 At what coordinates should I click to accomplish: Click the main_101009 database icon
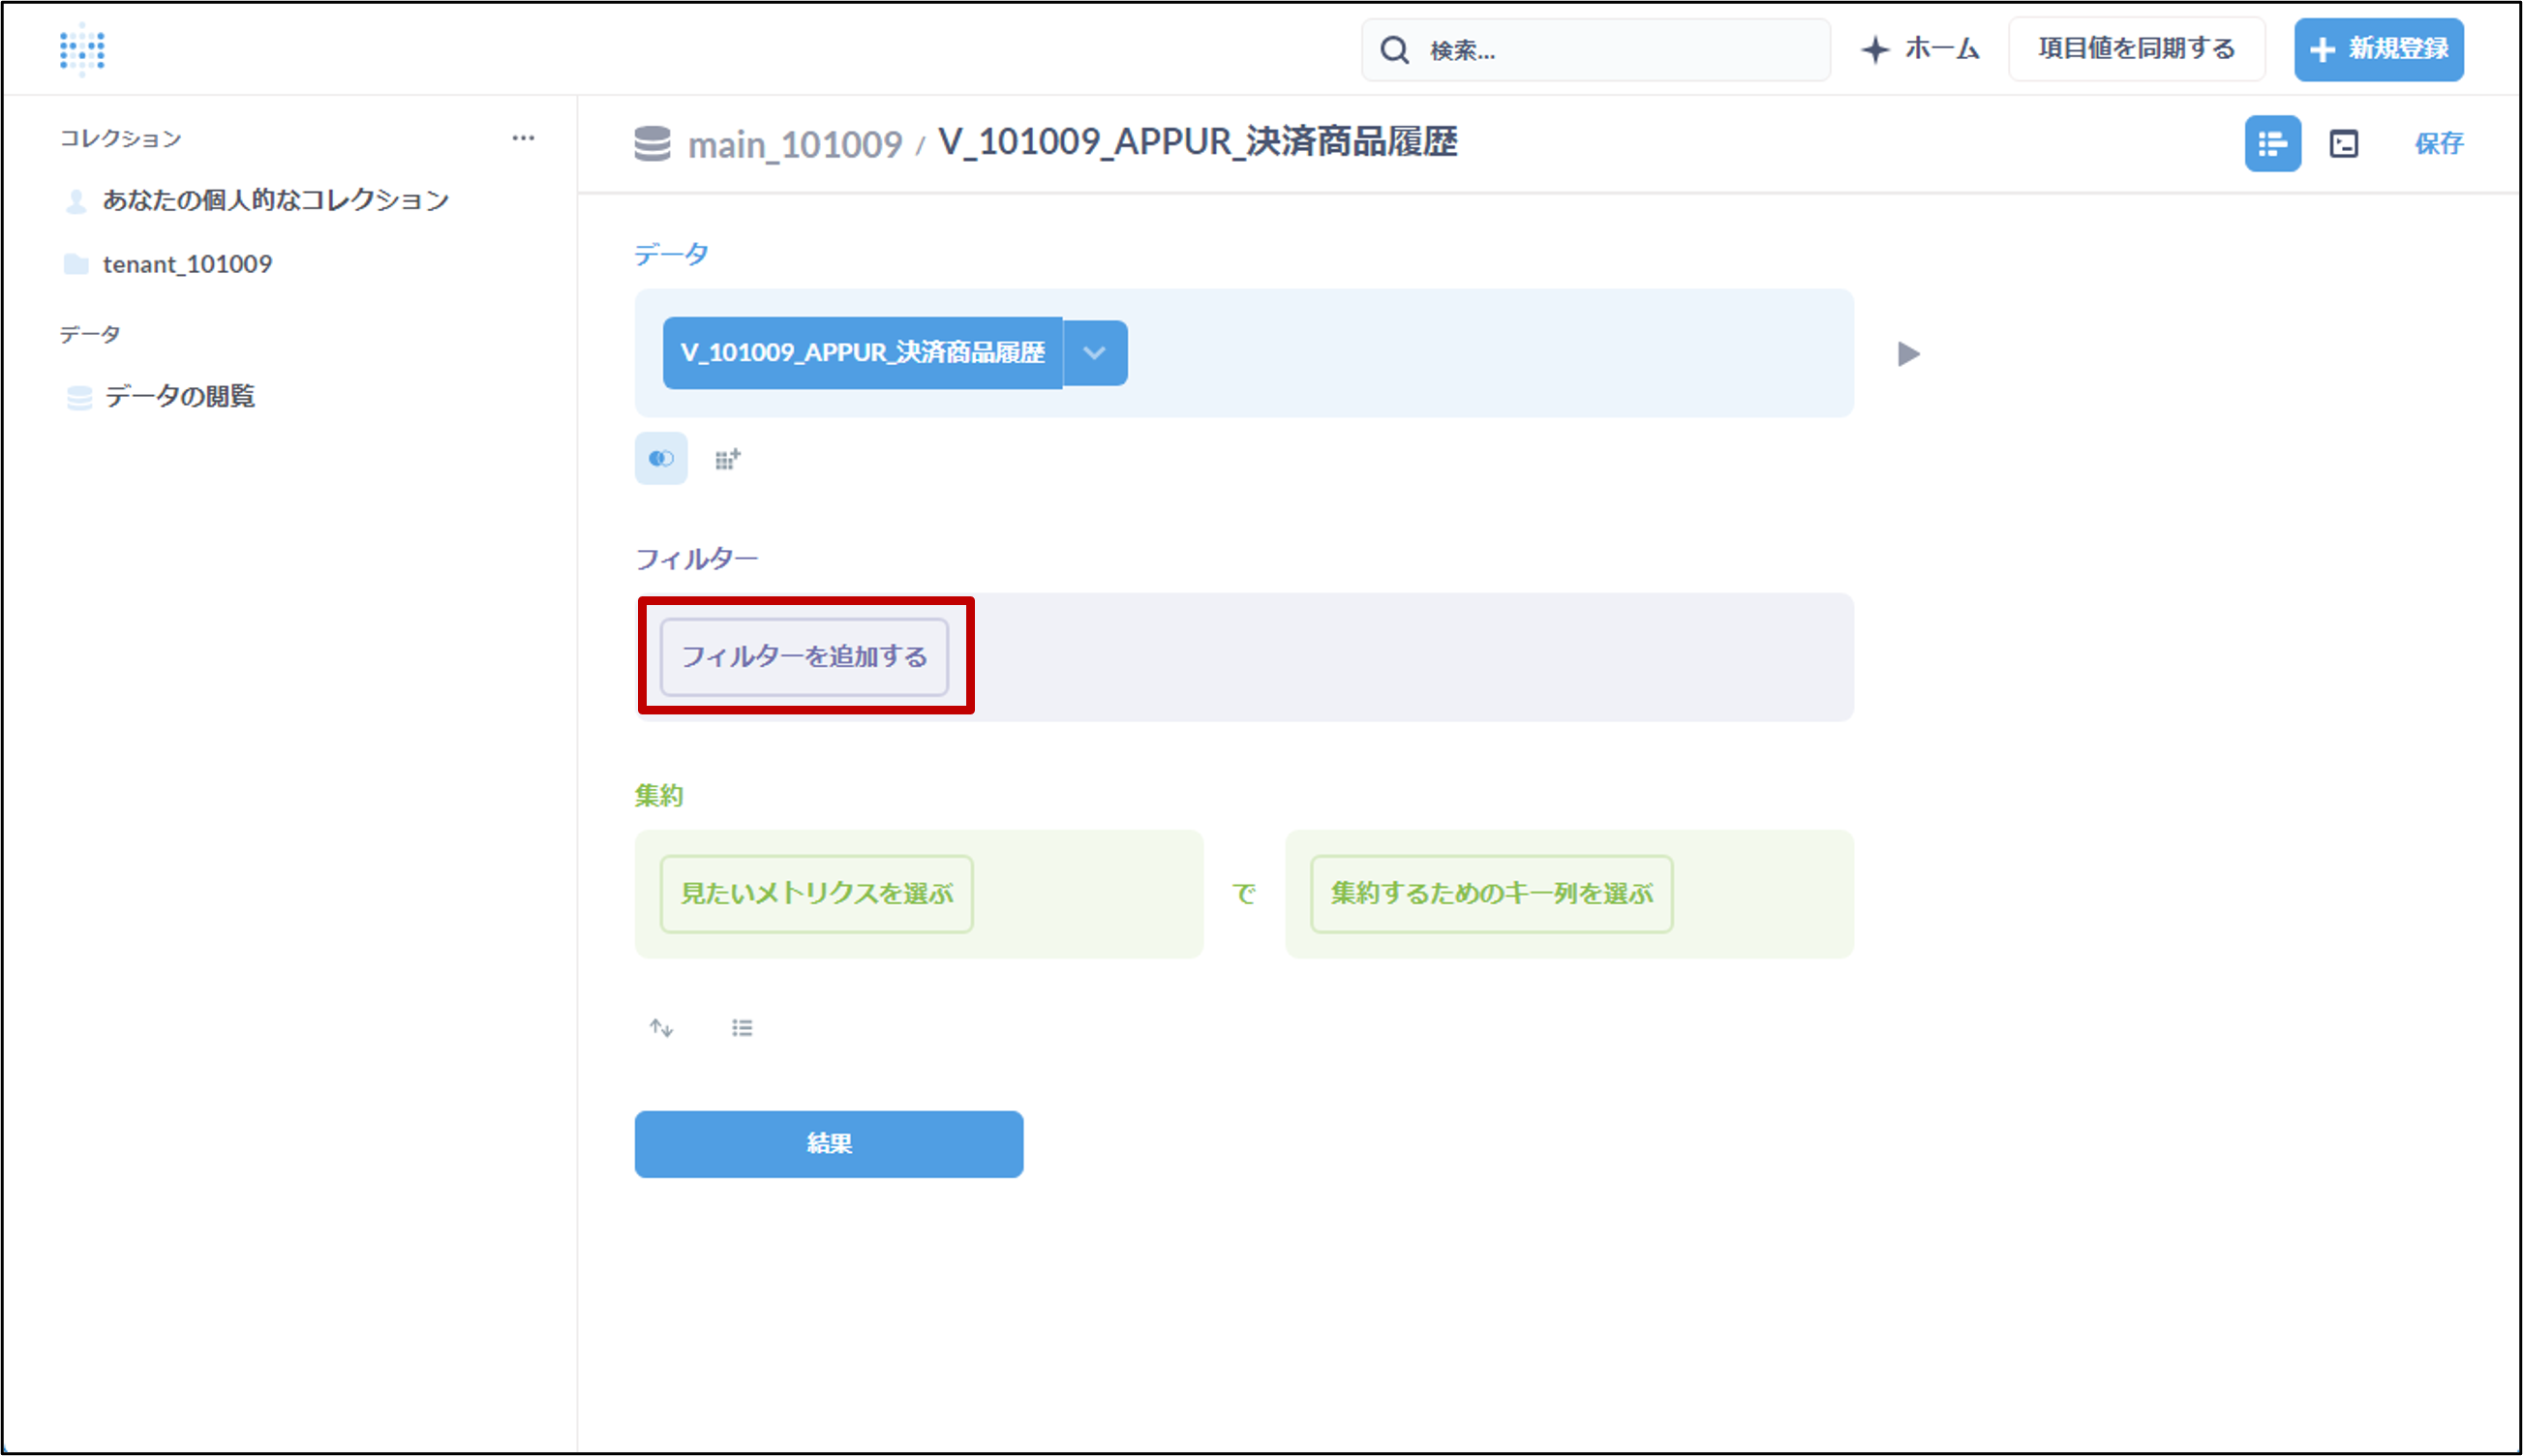pos(652,144)
